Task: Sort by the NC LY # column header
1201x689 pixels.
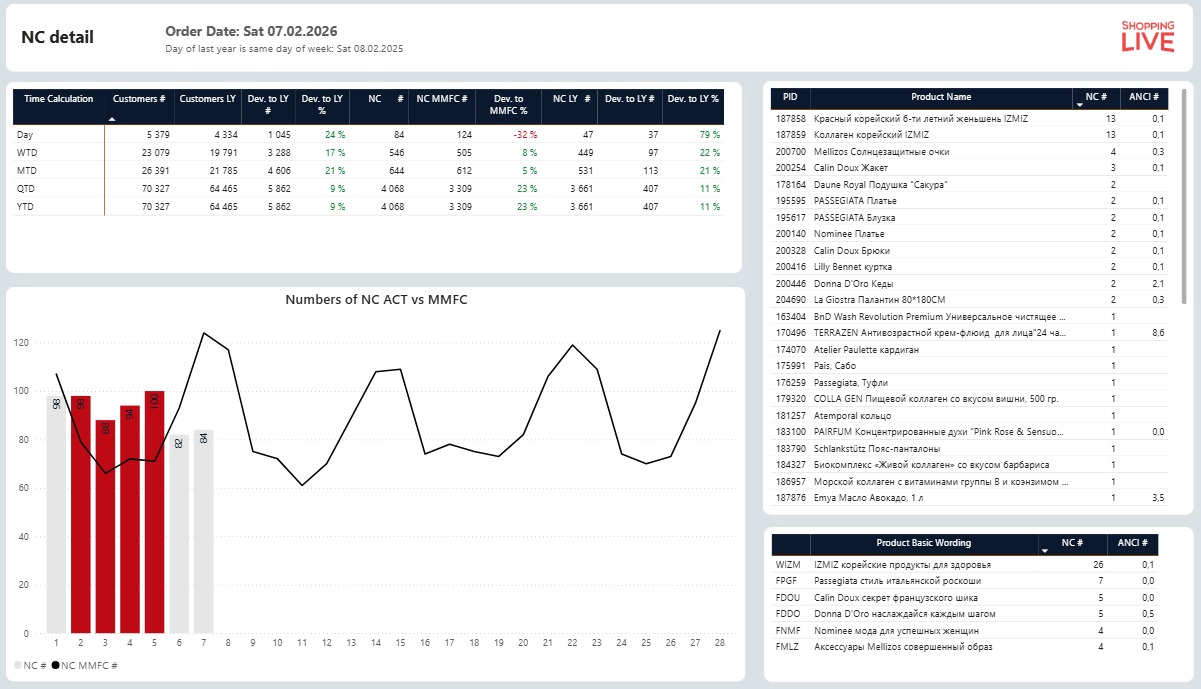Action: [571, 99]
